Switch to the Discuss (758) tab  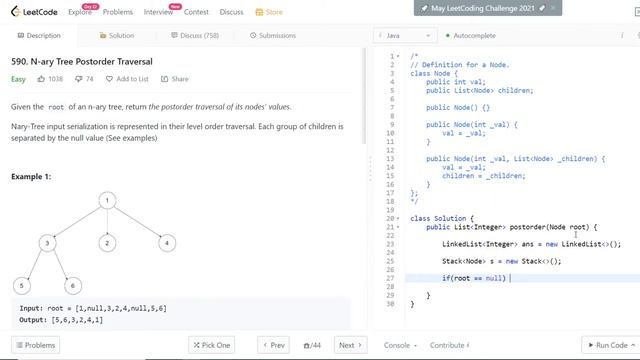pyautogui.click(x=195, y=36)
